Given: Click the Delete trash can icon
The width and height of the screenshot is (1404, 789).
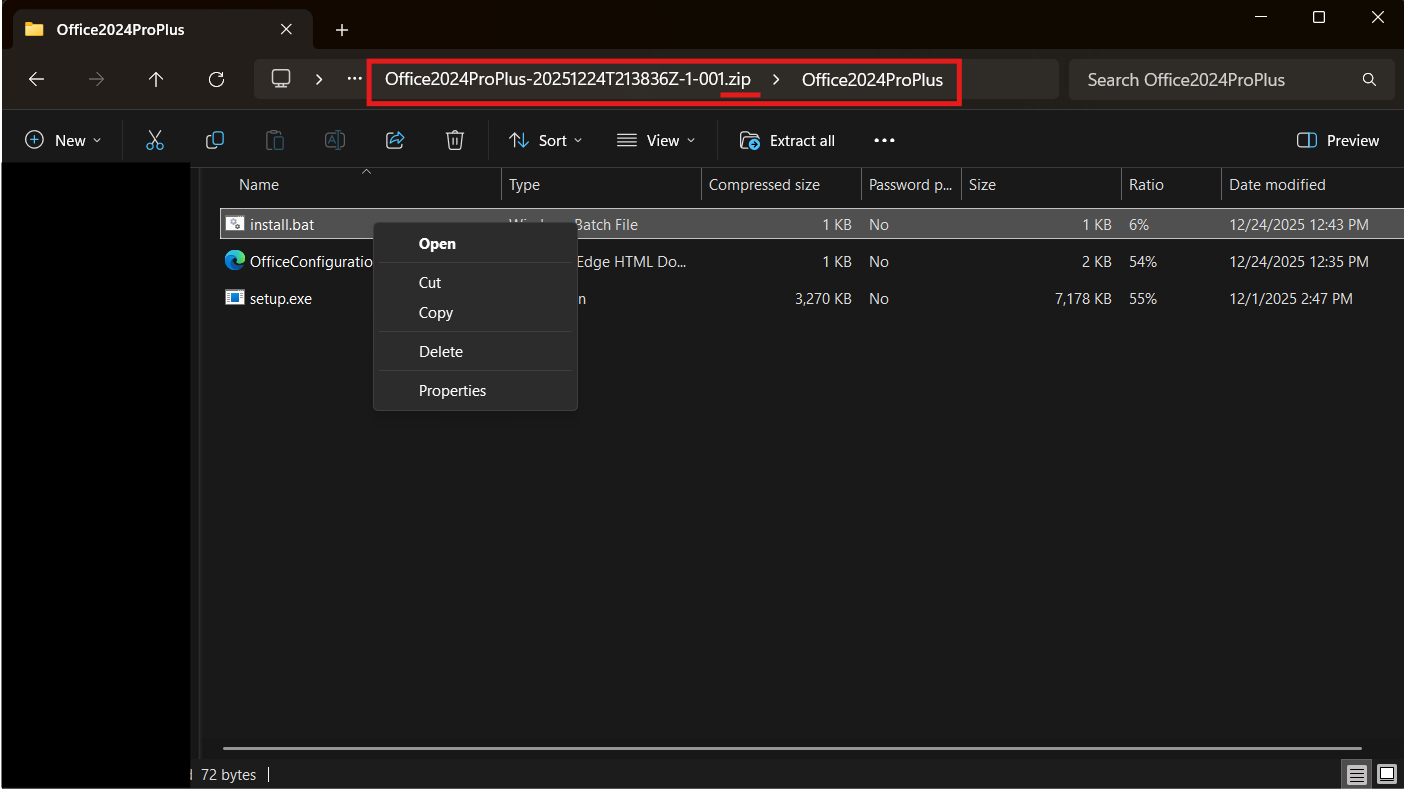Looking at the screenshot, I should [455, 141].
